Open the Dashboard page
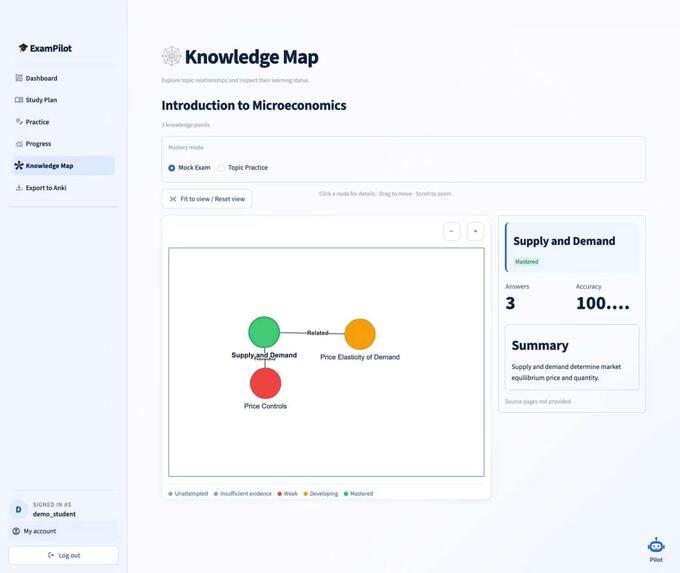Screen dimensions: 680x573 [x=63, y=78]
